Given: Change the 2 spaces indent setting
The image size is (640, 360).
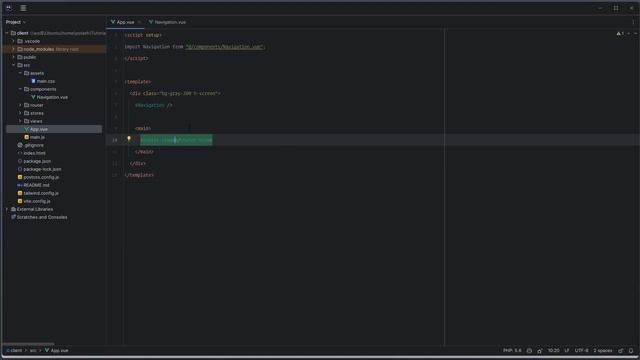Looking at the screenshot, I should 602,351.
